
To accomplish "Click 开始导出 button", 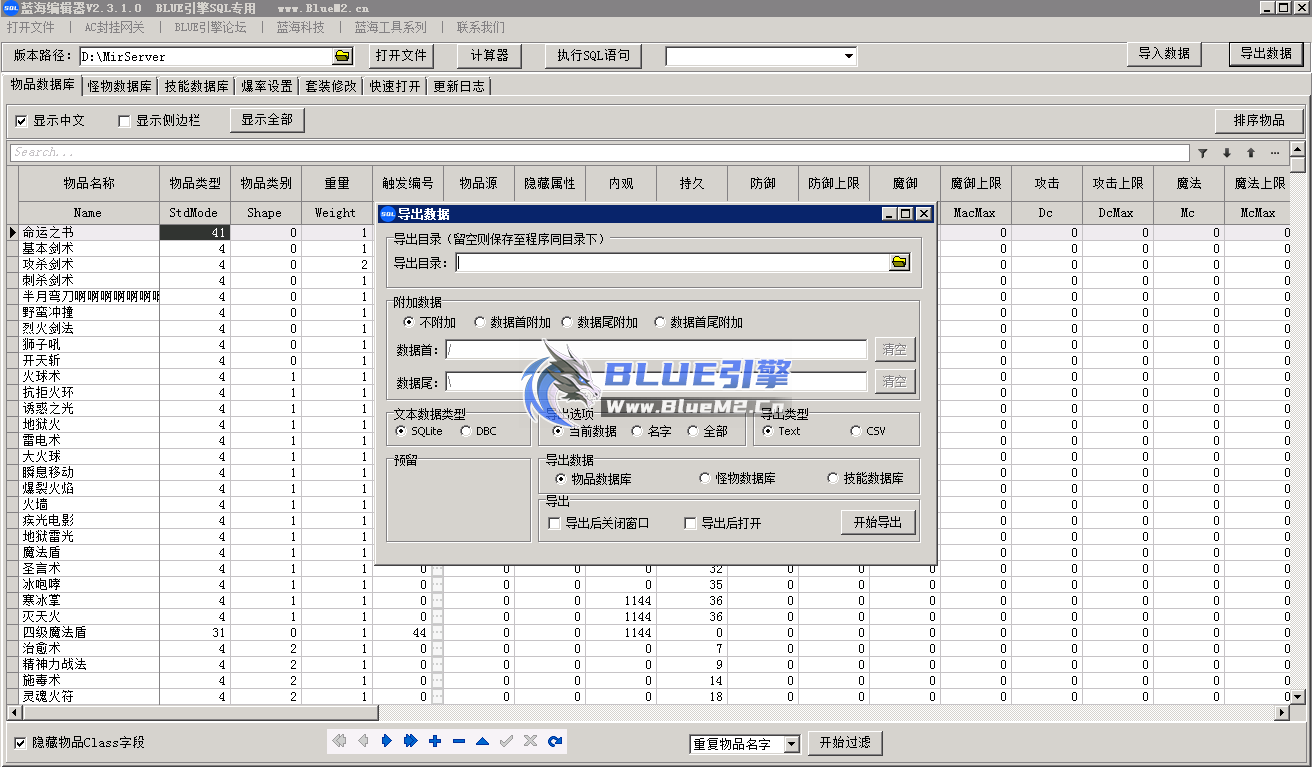I will coord(878,522).
